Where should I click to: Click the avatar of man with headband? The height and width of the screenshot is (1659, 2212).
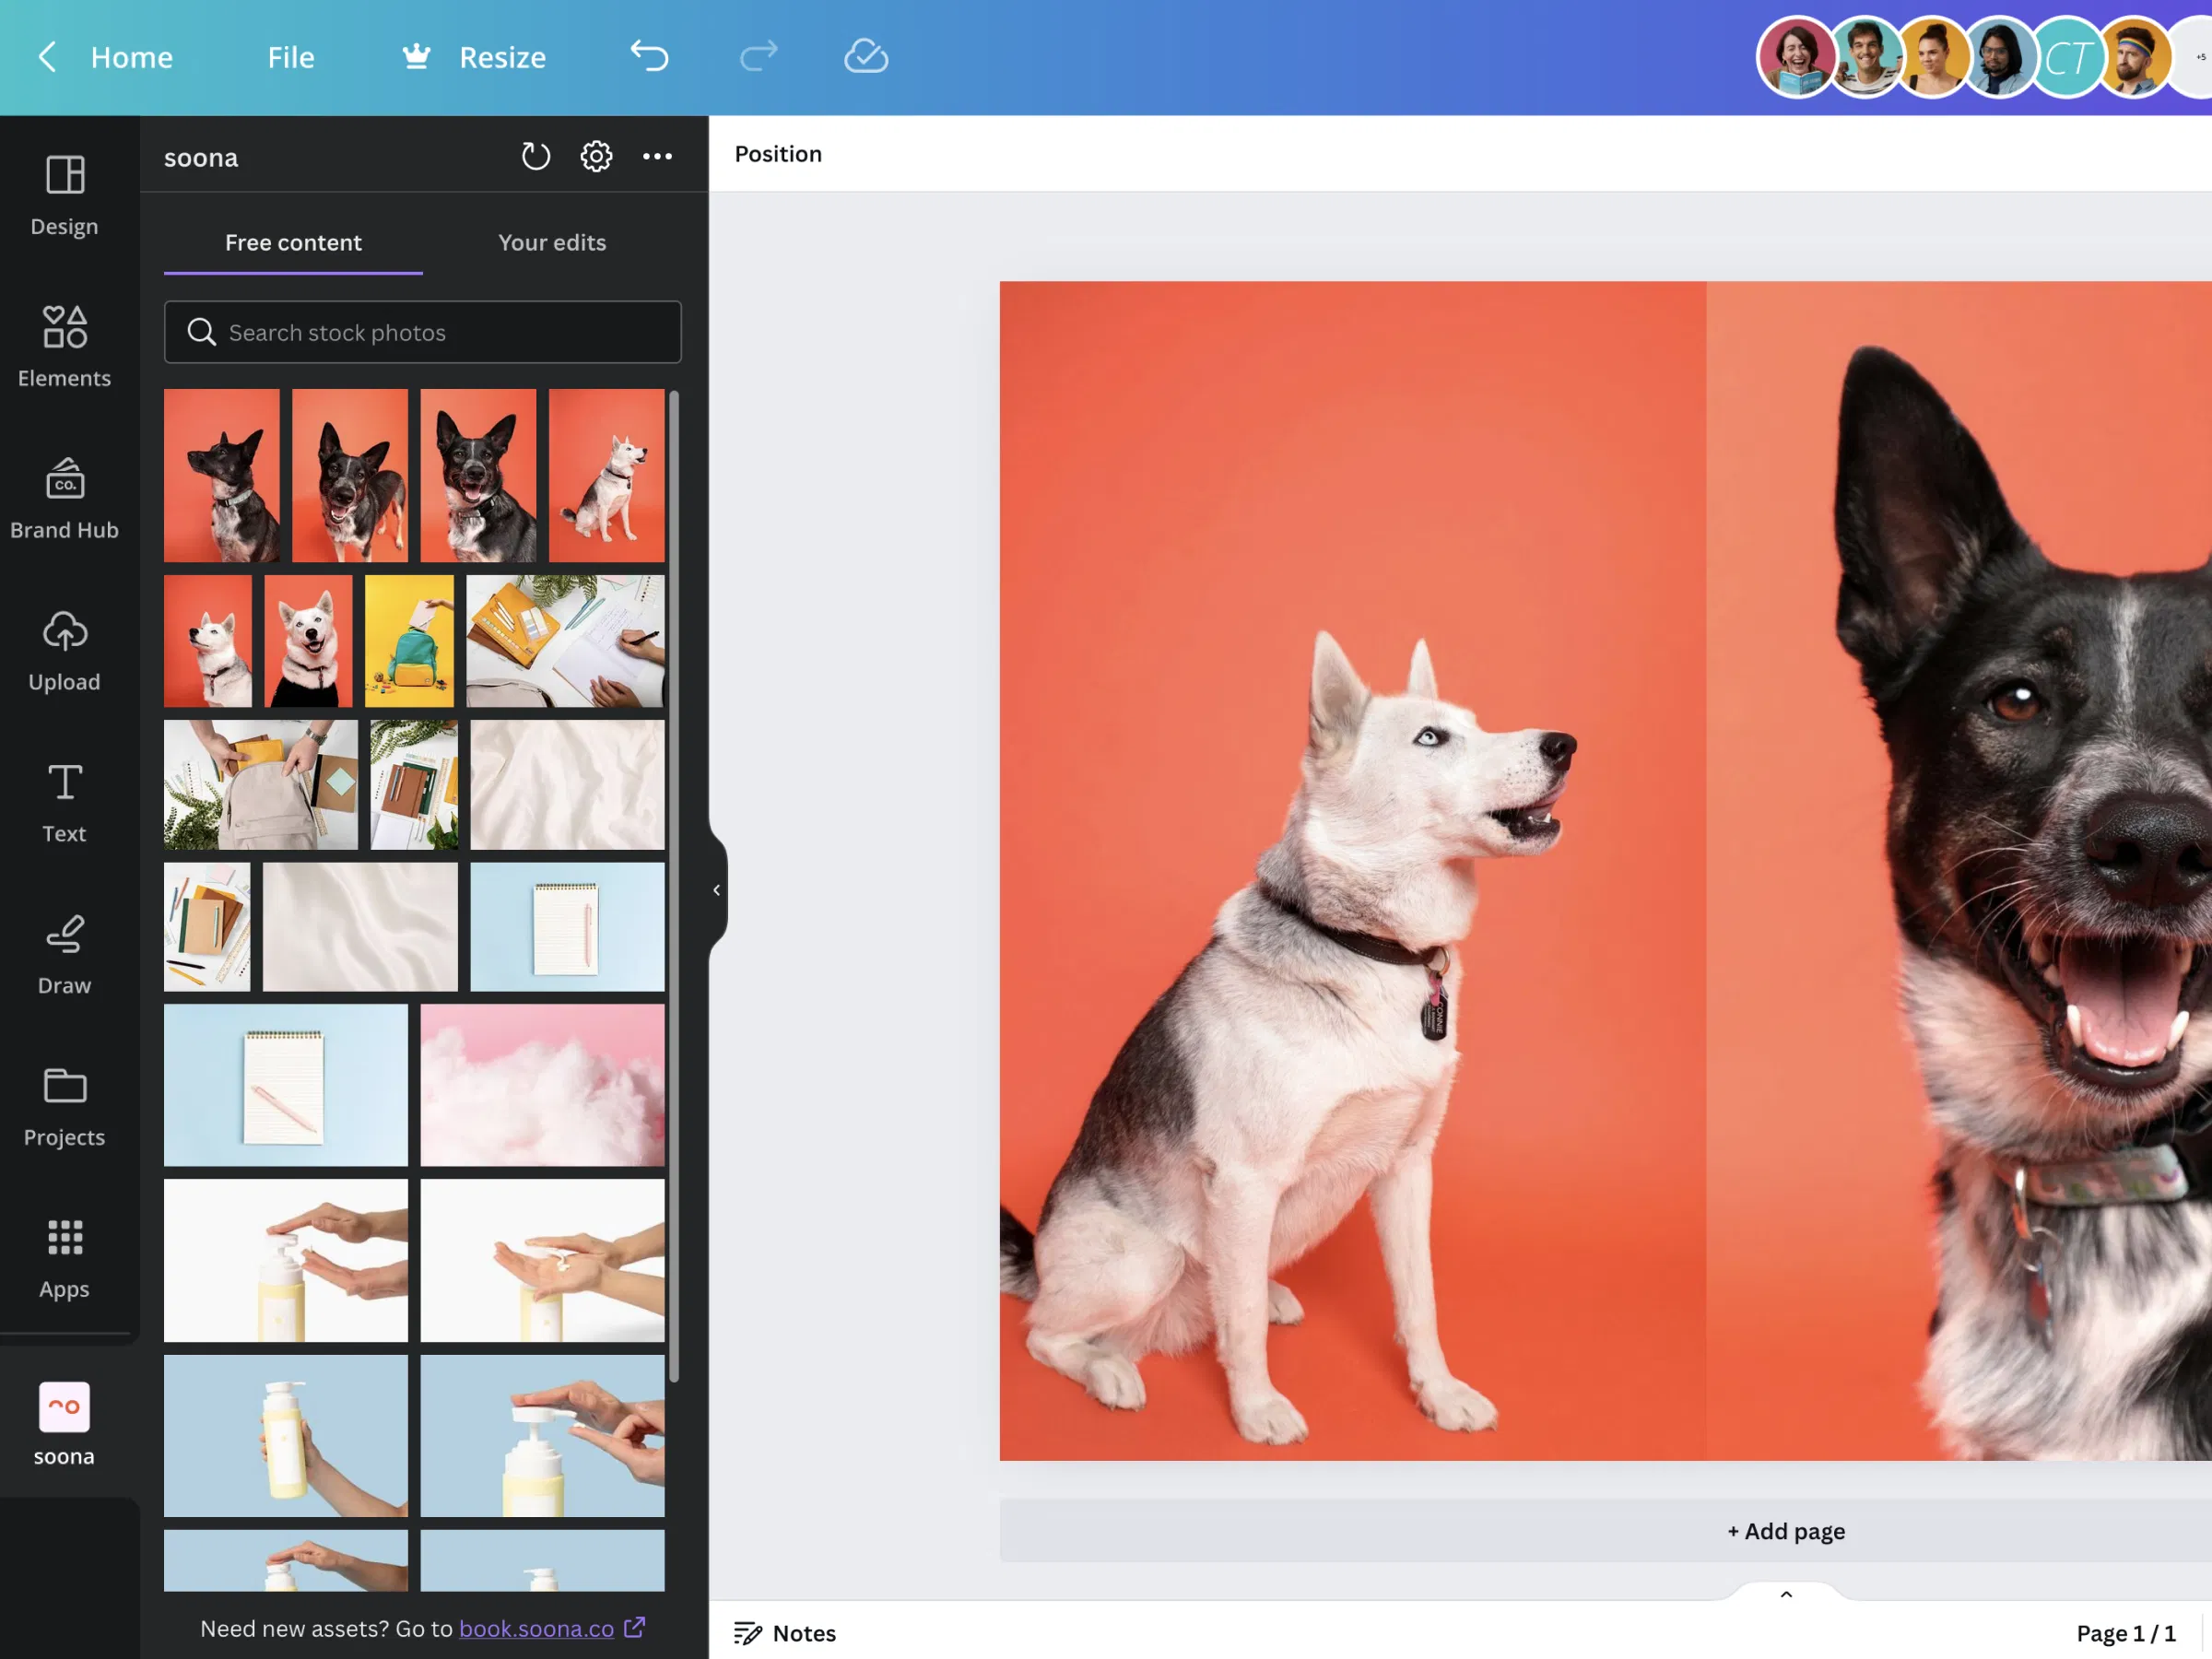pos(2135,57)
